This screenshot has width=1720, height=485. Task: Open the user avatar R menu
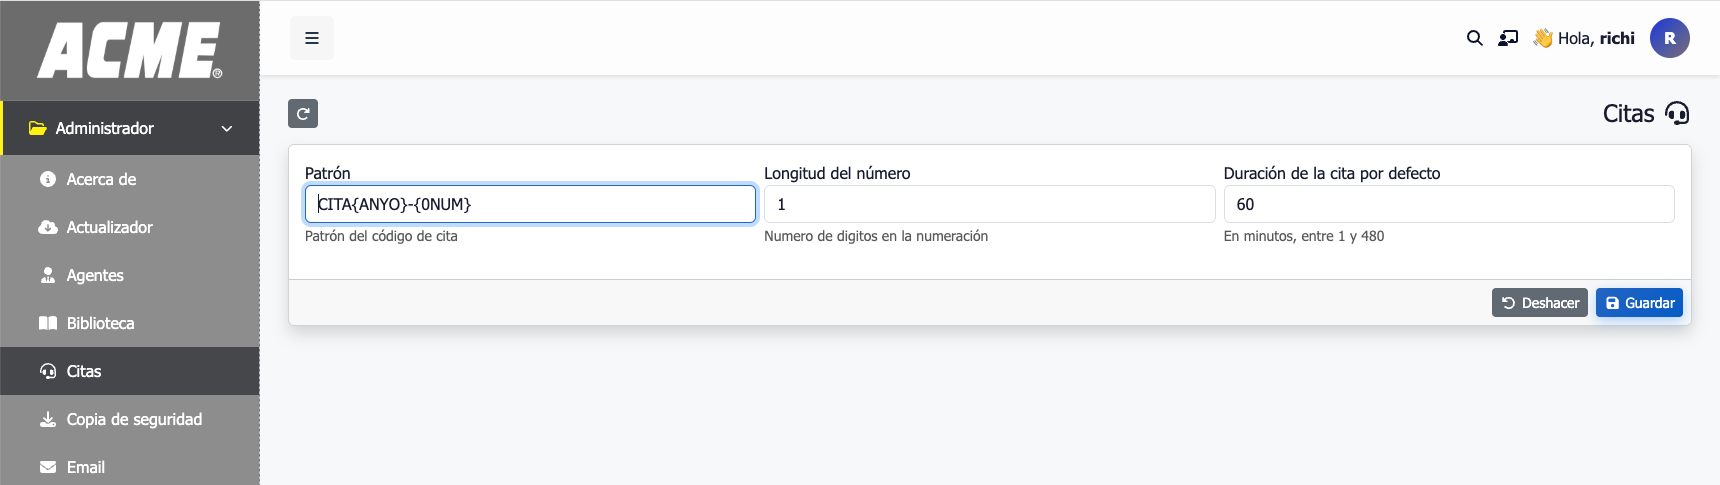point(1669,38)
